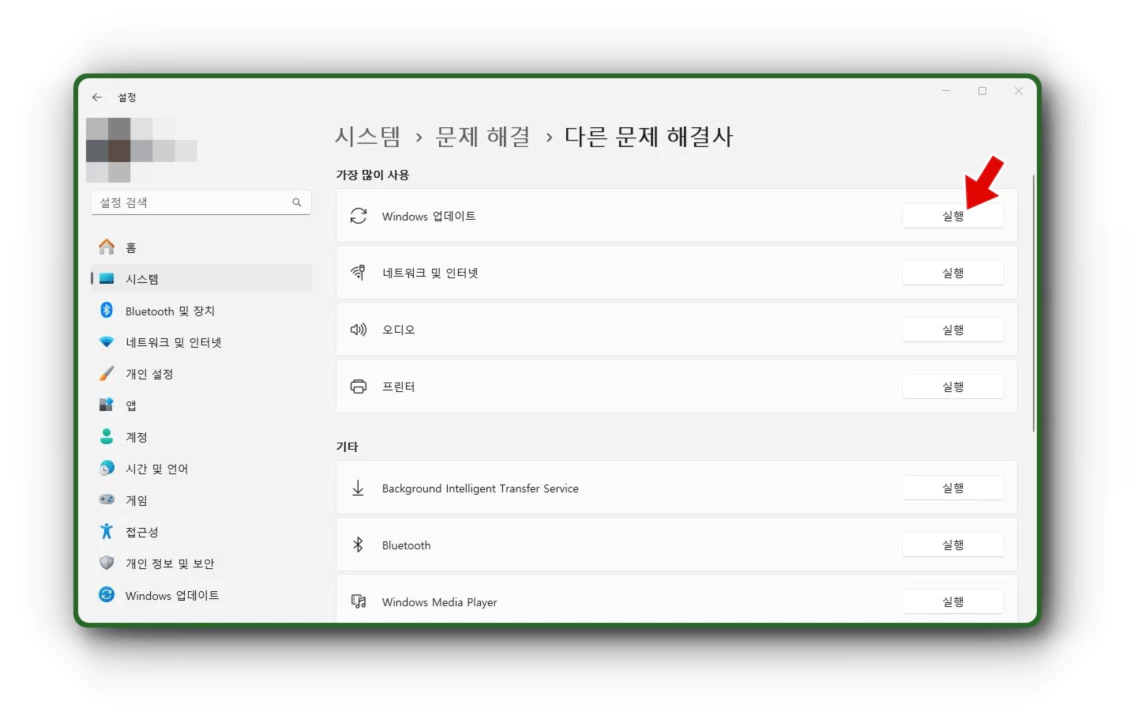Image resolution: width=1134 pixels, height=720 pixels.
Task: Click the 네트워크 및 인터넷 sidebar wifi icon
Action: pyautogui.click(x=106, y=342)
